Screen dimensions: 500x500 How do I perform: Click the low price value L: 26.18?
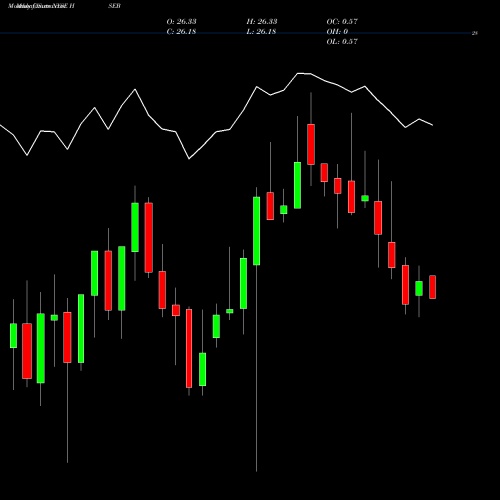point(262,32)
